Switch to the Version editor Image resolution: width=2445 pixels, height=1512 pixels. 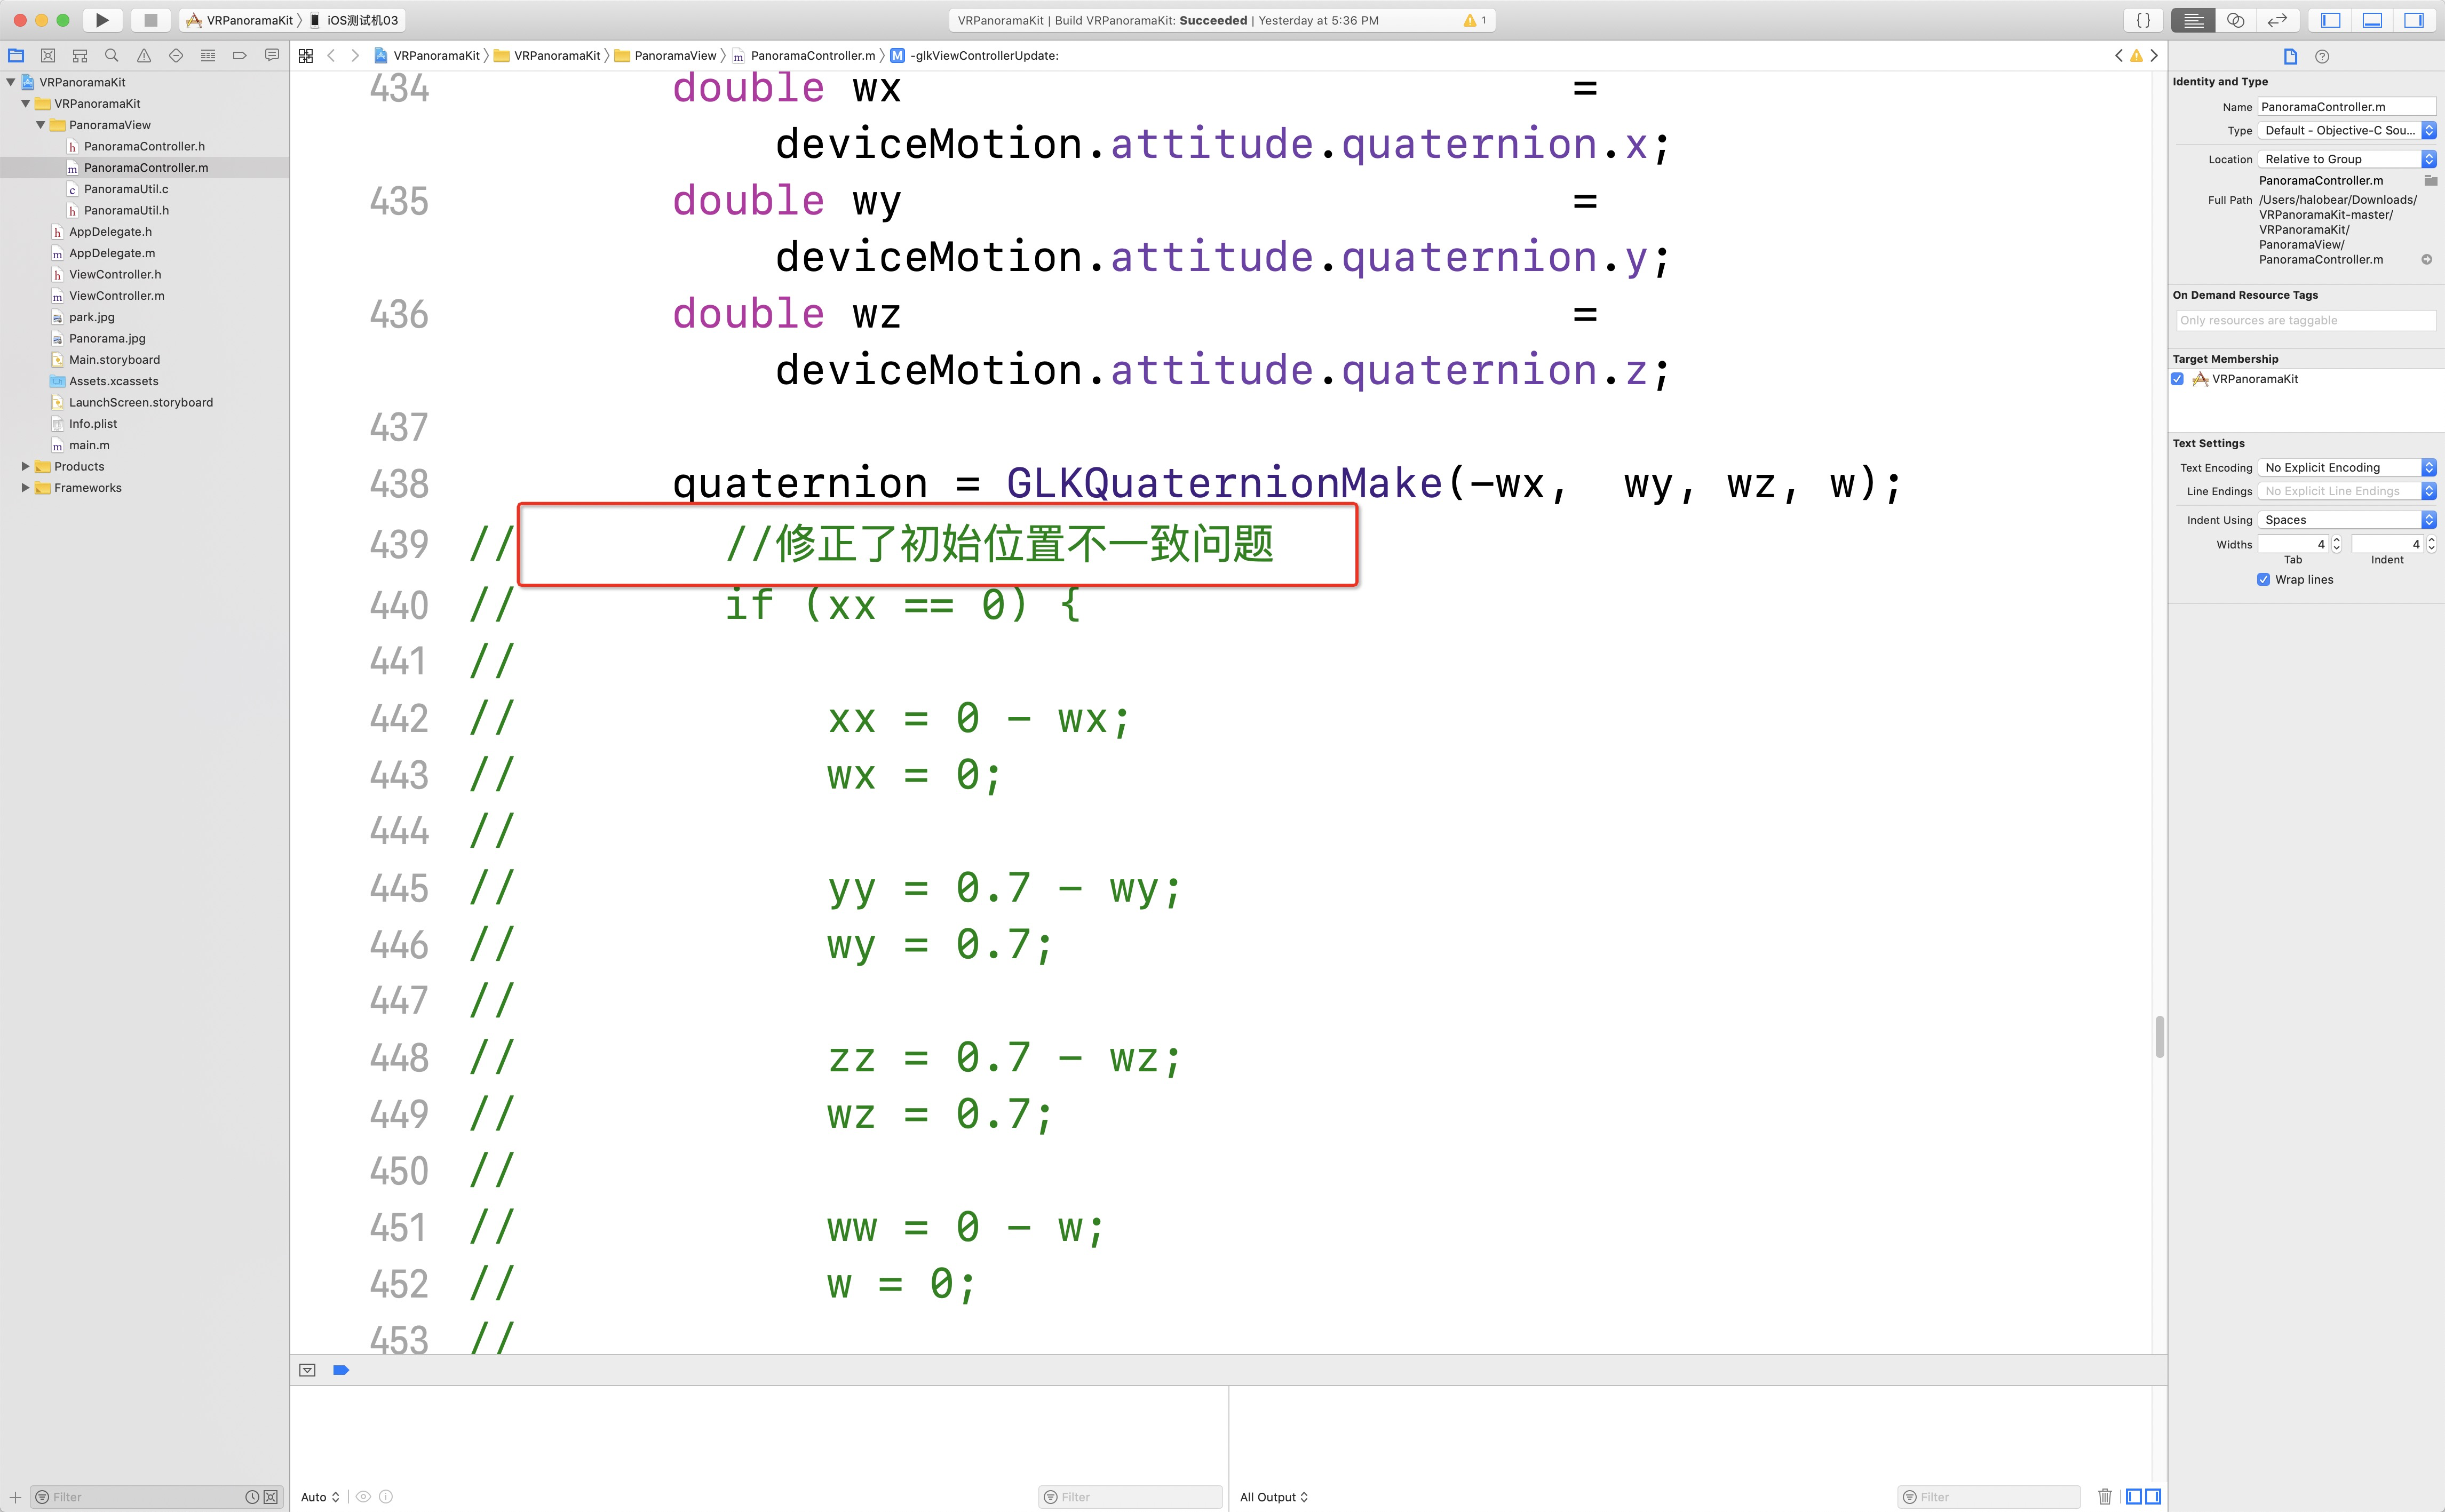click(2277, 20)
